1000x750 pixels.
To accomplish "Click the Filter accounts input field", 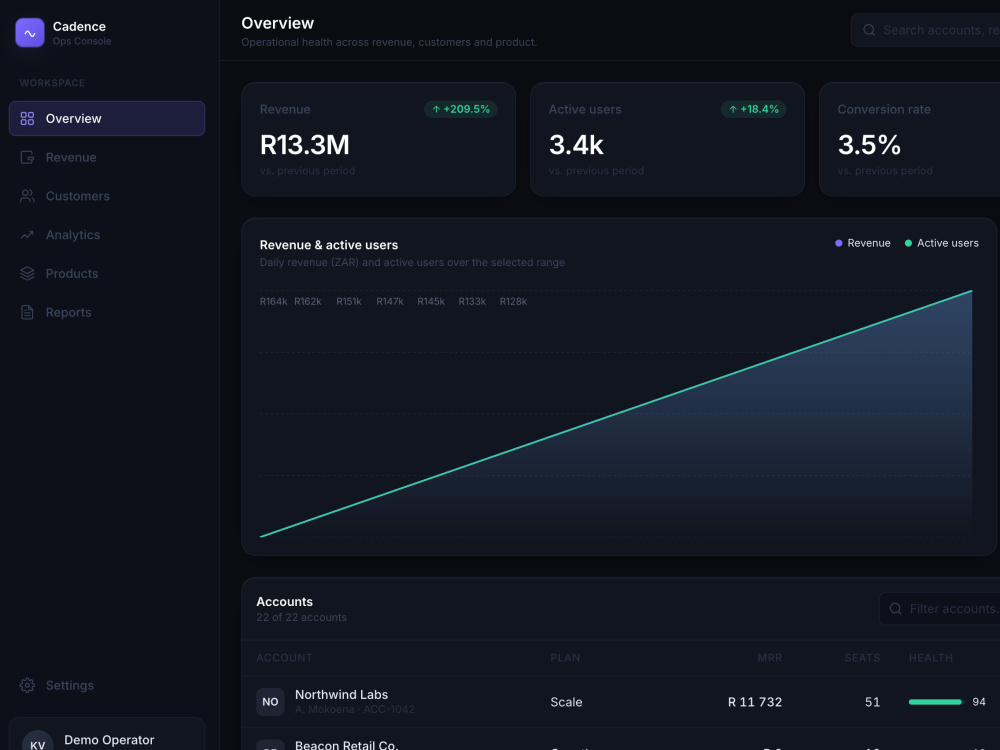I will tap(940, 609).
